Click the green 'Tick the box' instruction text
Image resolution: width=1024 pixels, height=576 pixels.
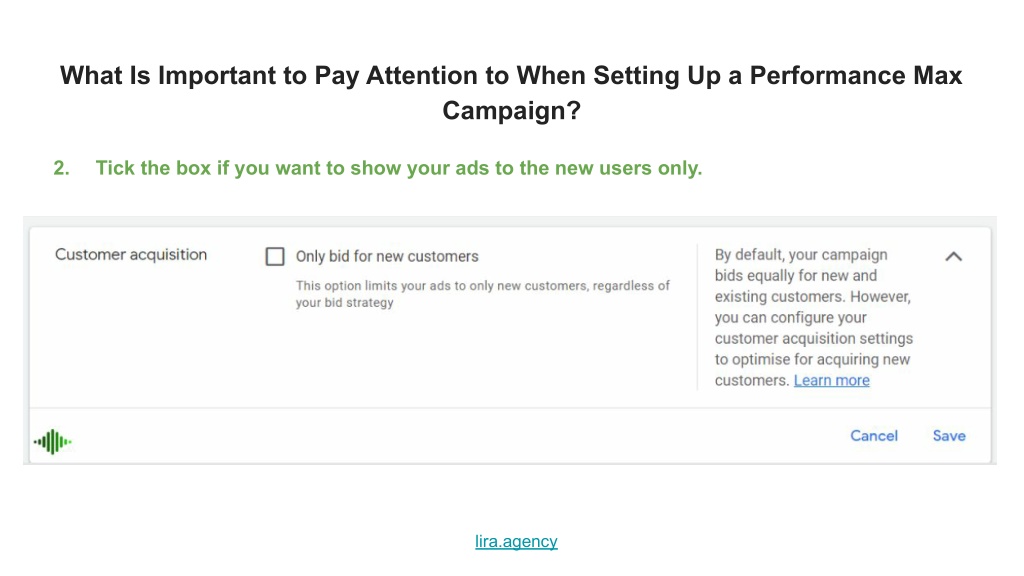click(x=399, y=168)
